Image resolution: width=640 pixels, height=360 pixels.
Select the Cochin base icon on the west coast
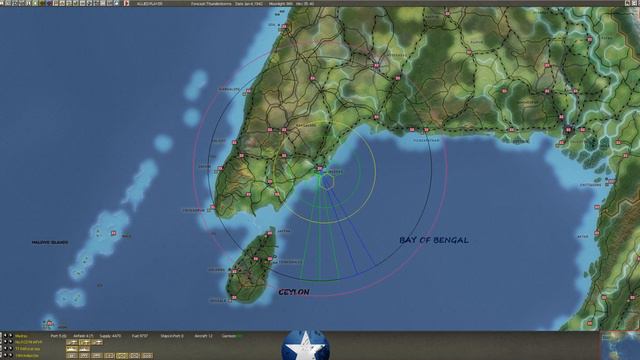[220, 168]
